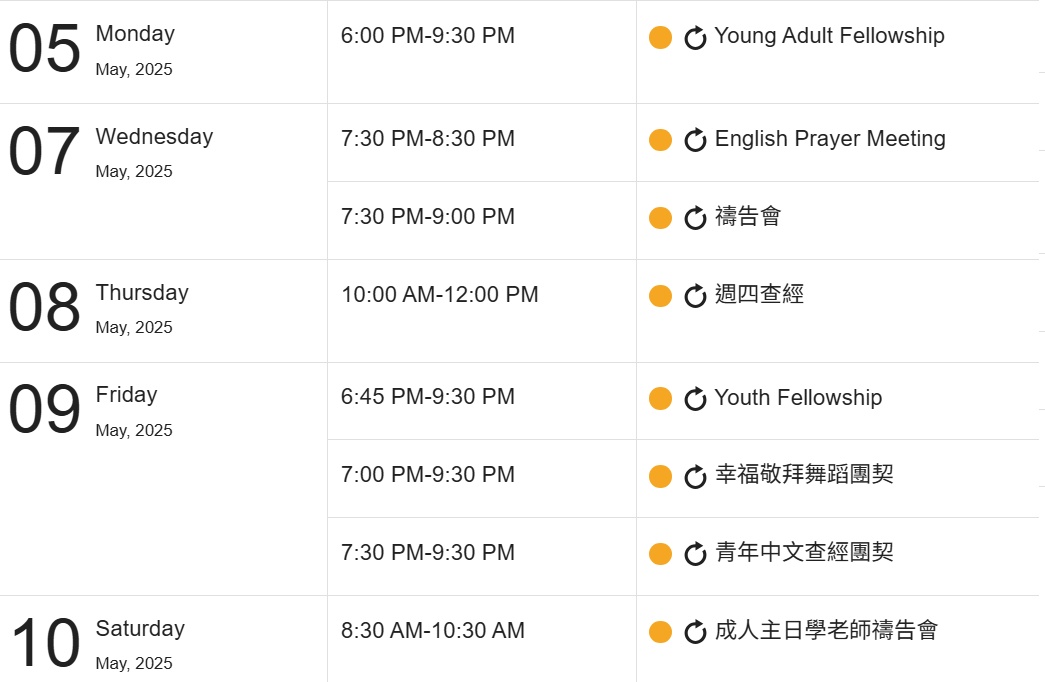Click the 8:30 AM-10:30 AM Saturday time
The width and height of the screenshot is (1045, 682).
tap(433, 631)
